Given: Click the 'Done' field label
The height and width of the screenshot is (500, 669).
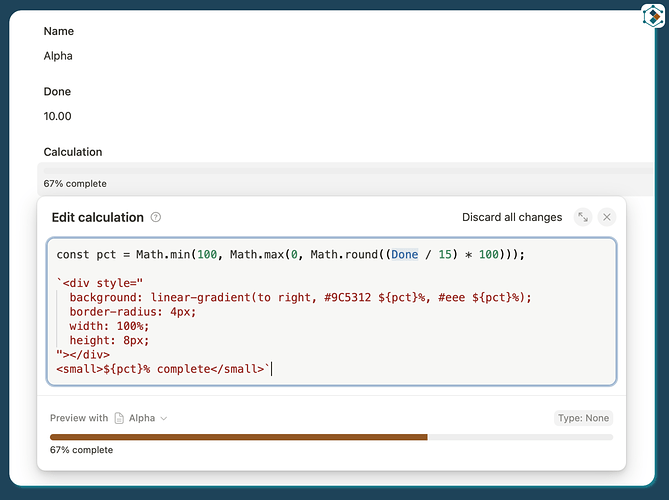Looking at the screenshot, I should [x=57, y=91].
